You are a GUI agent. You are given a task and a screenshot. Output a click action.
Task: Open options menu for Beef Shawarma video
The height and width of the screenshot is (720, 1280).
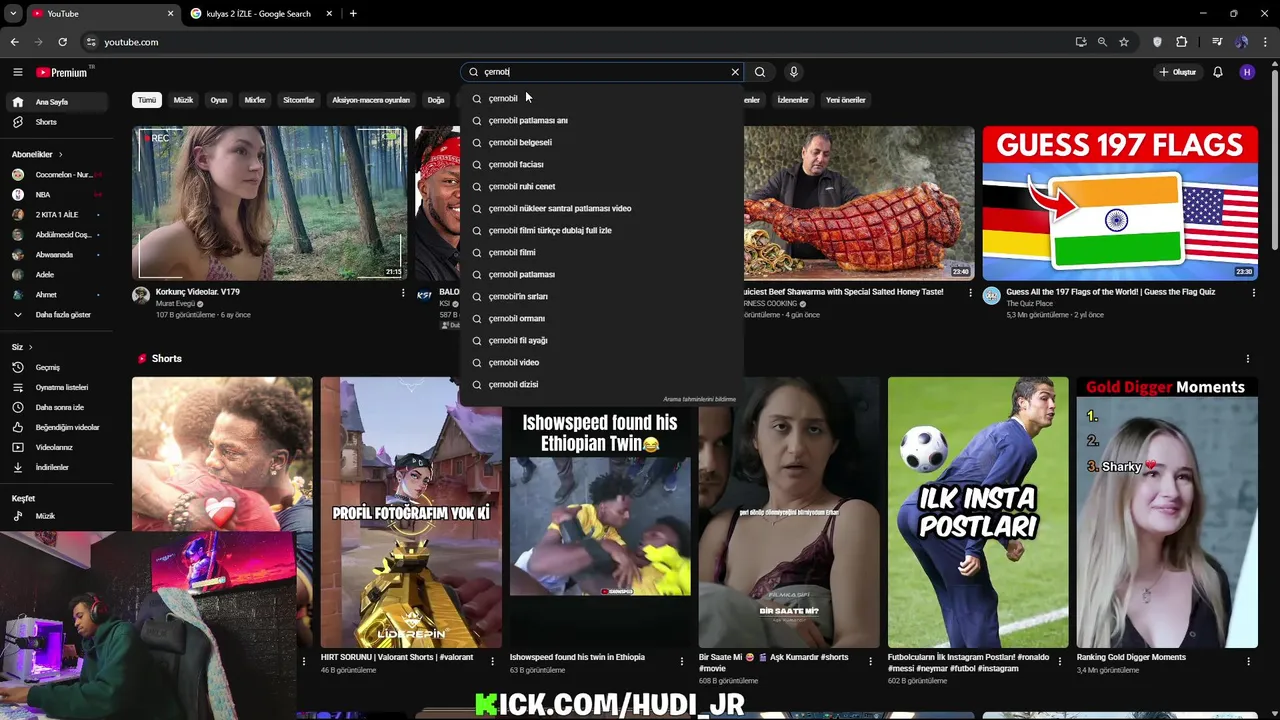coord(970,293)
